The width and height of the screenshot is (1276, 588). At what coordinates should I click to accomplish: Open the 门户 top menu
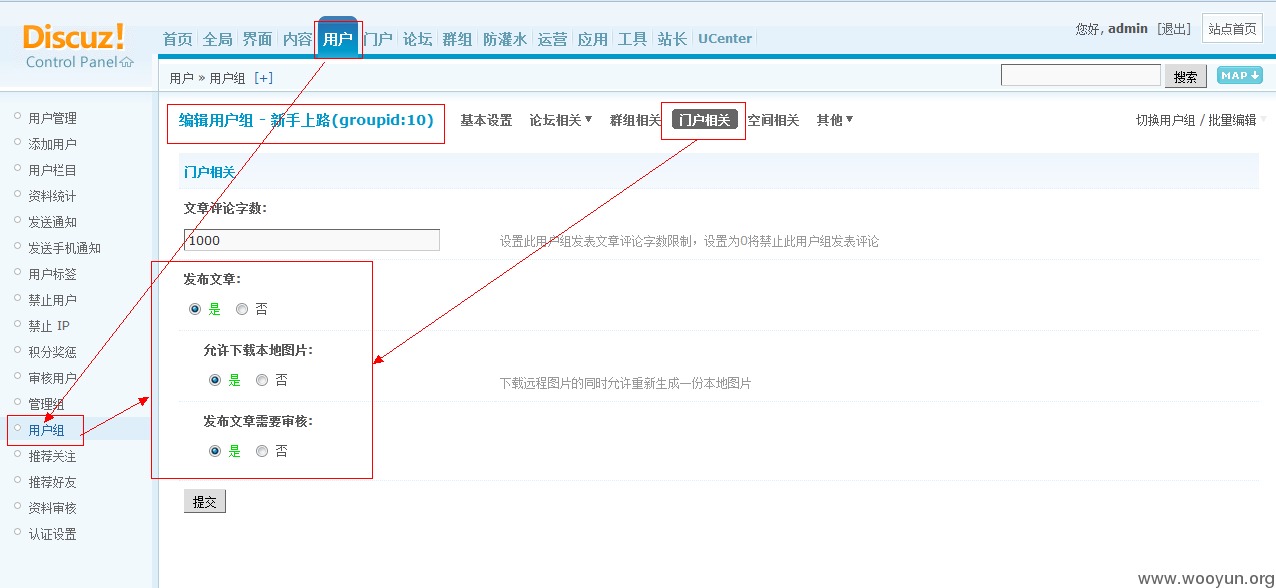[x=378, y=39]
